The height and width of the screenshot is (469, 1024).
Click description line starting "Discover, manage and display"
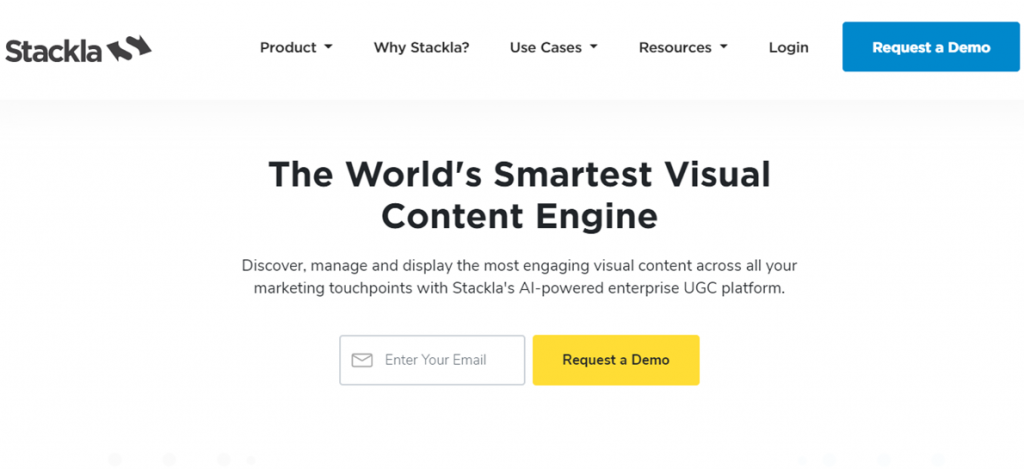coord(519,266)
